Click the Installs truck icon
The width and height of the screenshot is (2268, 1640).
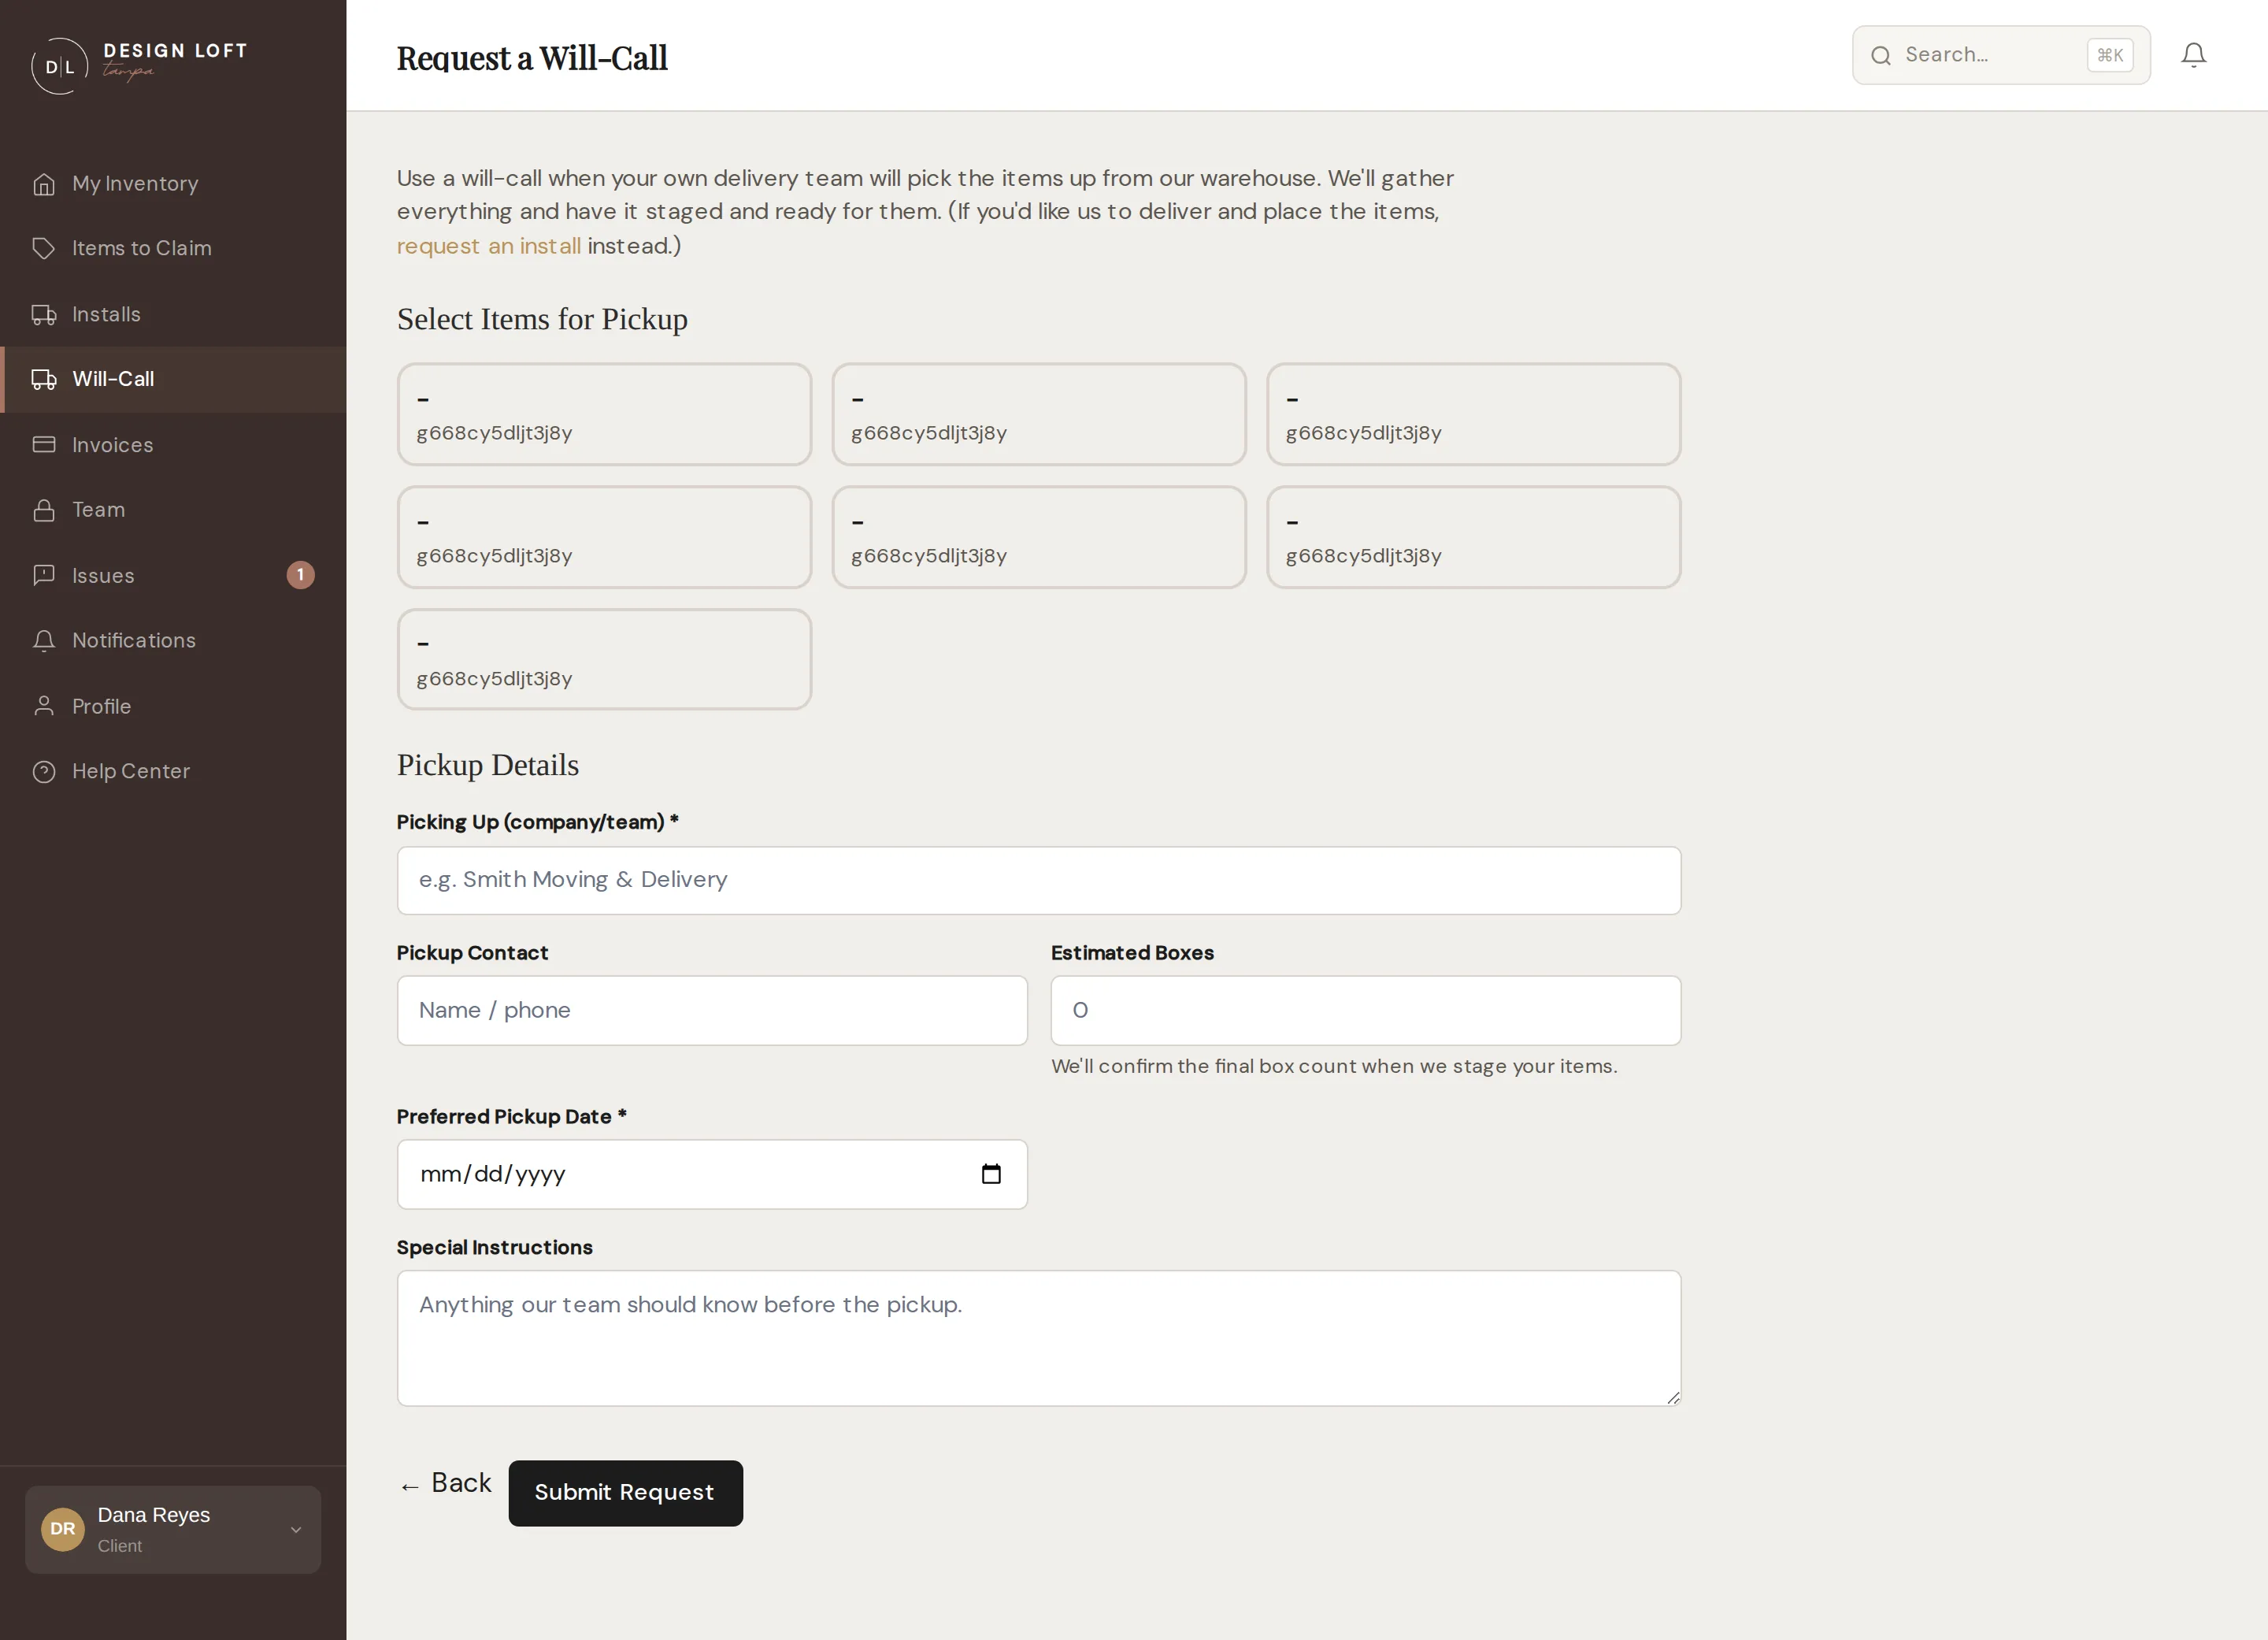tap(44, 314)
